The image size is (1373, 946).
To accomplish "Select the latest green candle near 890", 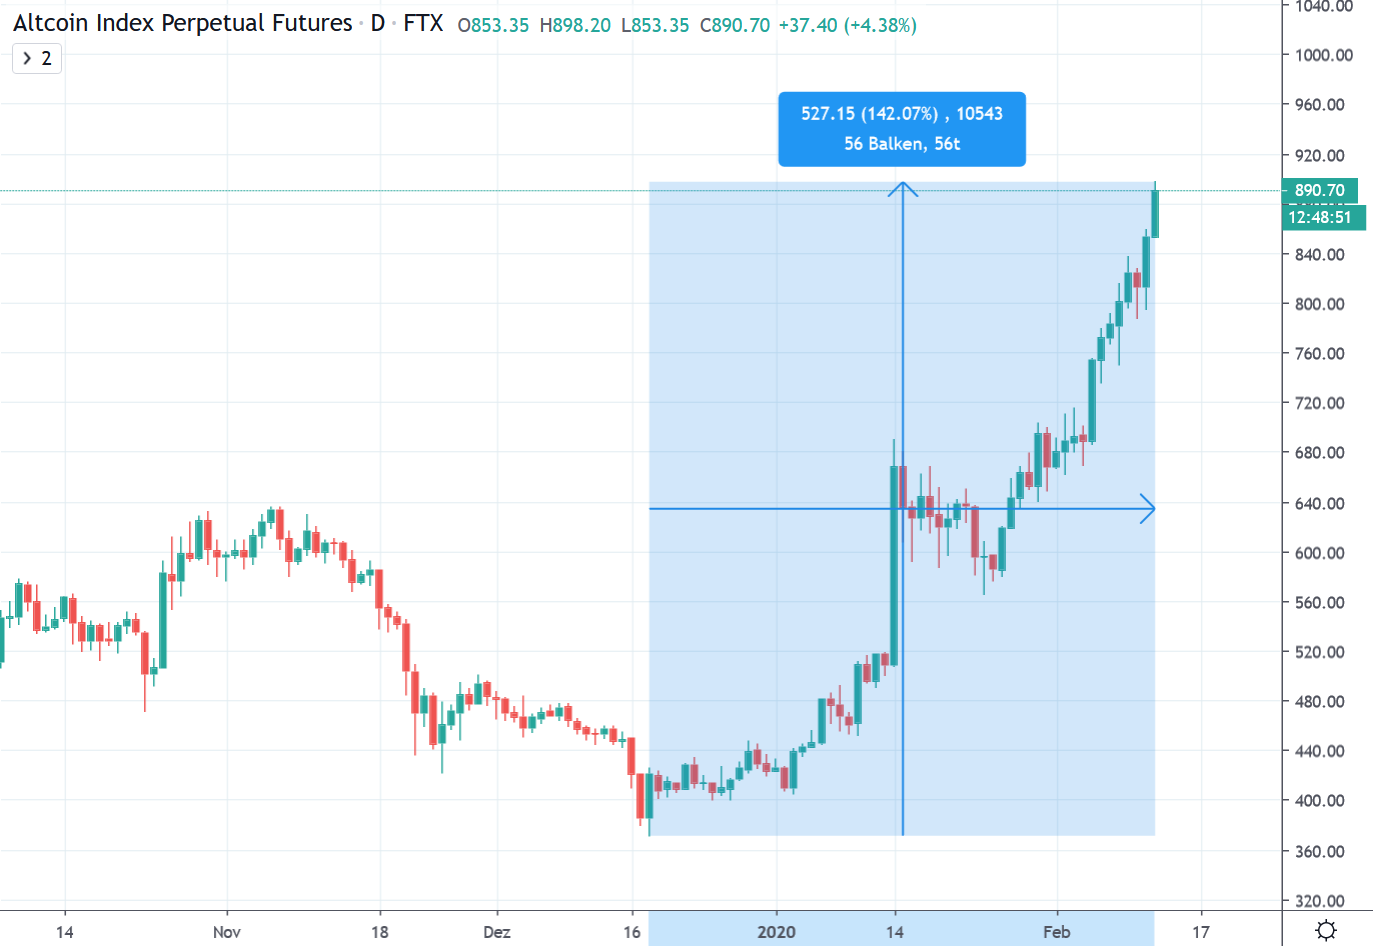I will coord(1155,213).
